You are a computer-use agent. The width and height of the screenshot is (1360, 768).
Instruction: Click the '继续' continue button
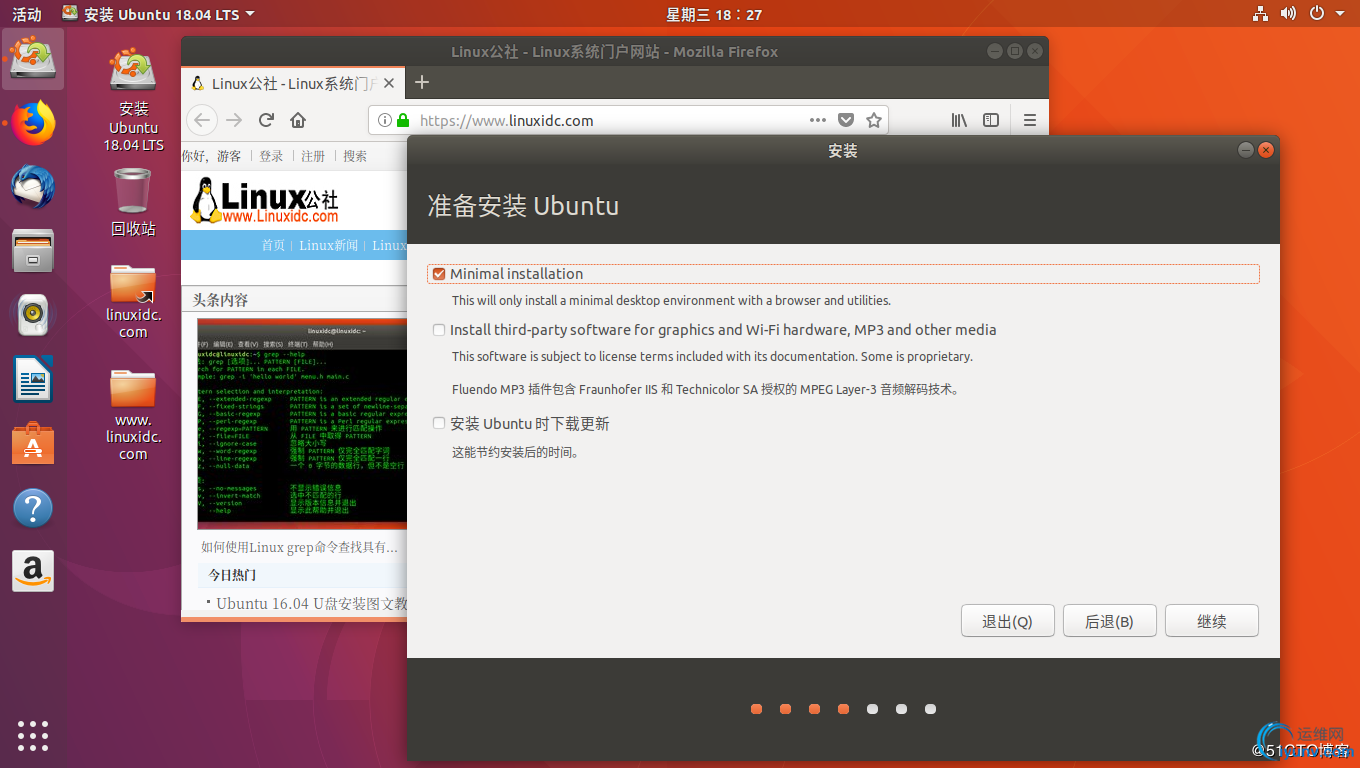coord(1212,621)
